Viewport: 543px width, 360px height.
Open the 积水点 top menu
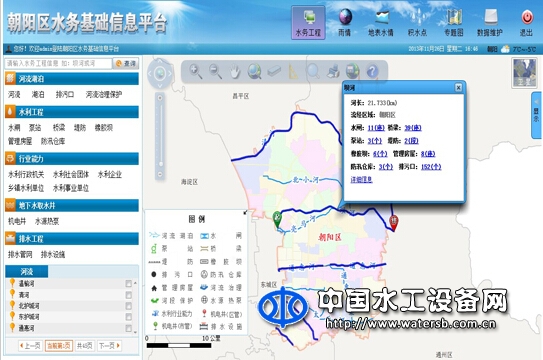pos(418,23)
